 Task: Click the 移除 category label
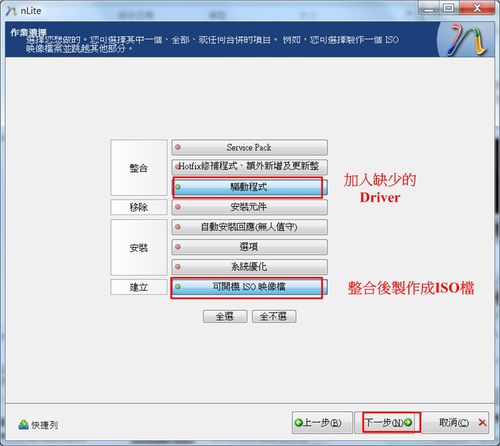click(139, 207)
